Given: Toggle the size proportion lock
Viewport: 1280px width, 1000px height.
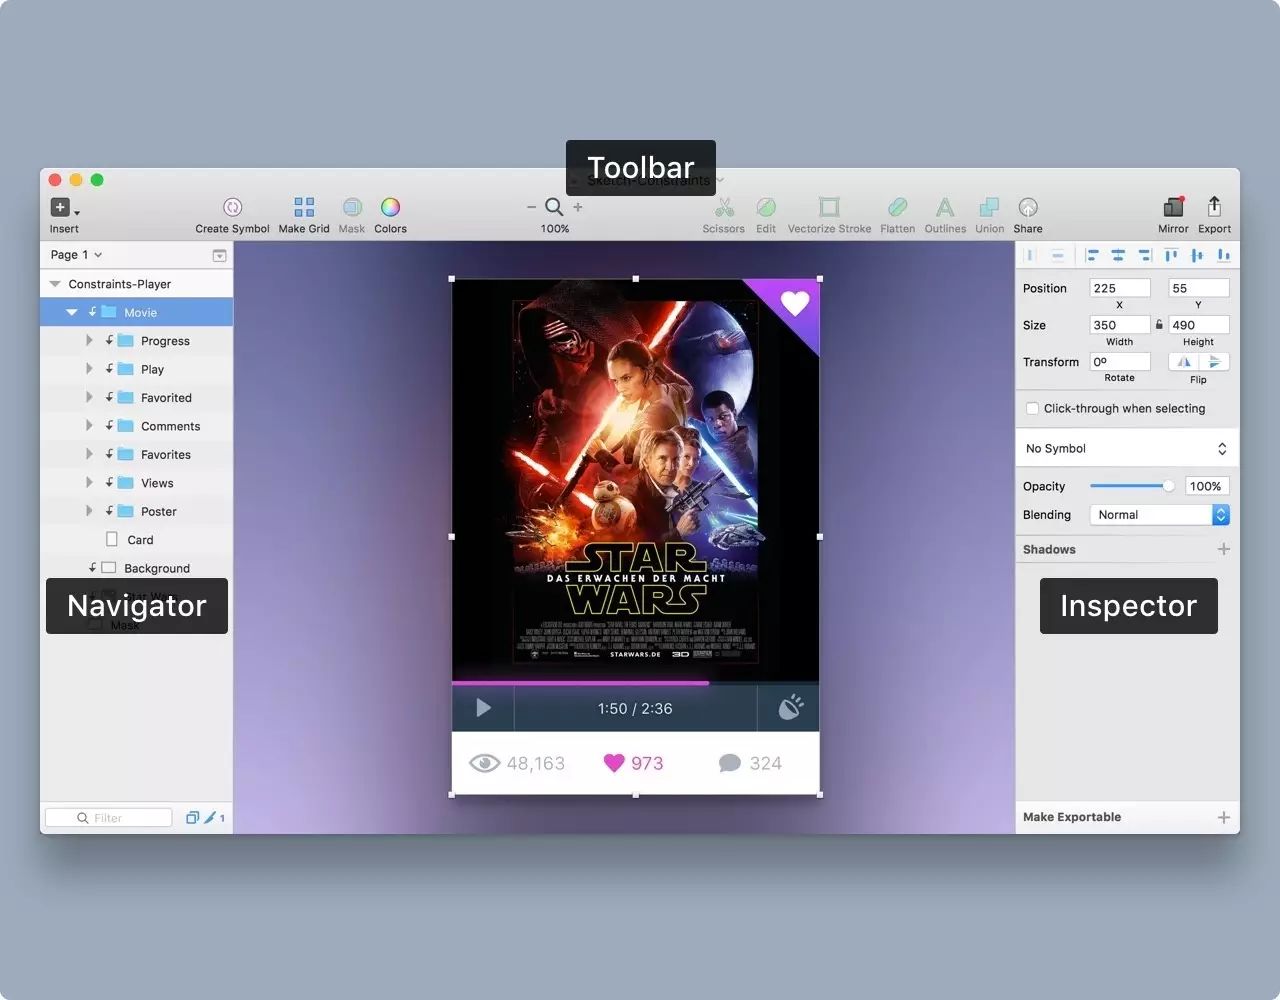Looking at the screenshot, I should pyautogui.click(x=1159, y=325).
